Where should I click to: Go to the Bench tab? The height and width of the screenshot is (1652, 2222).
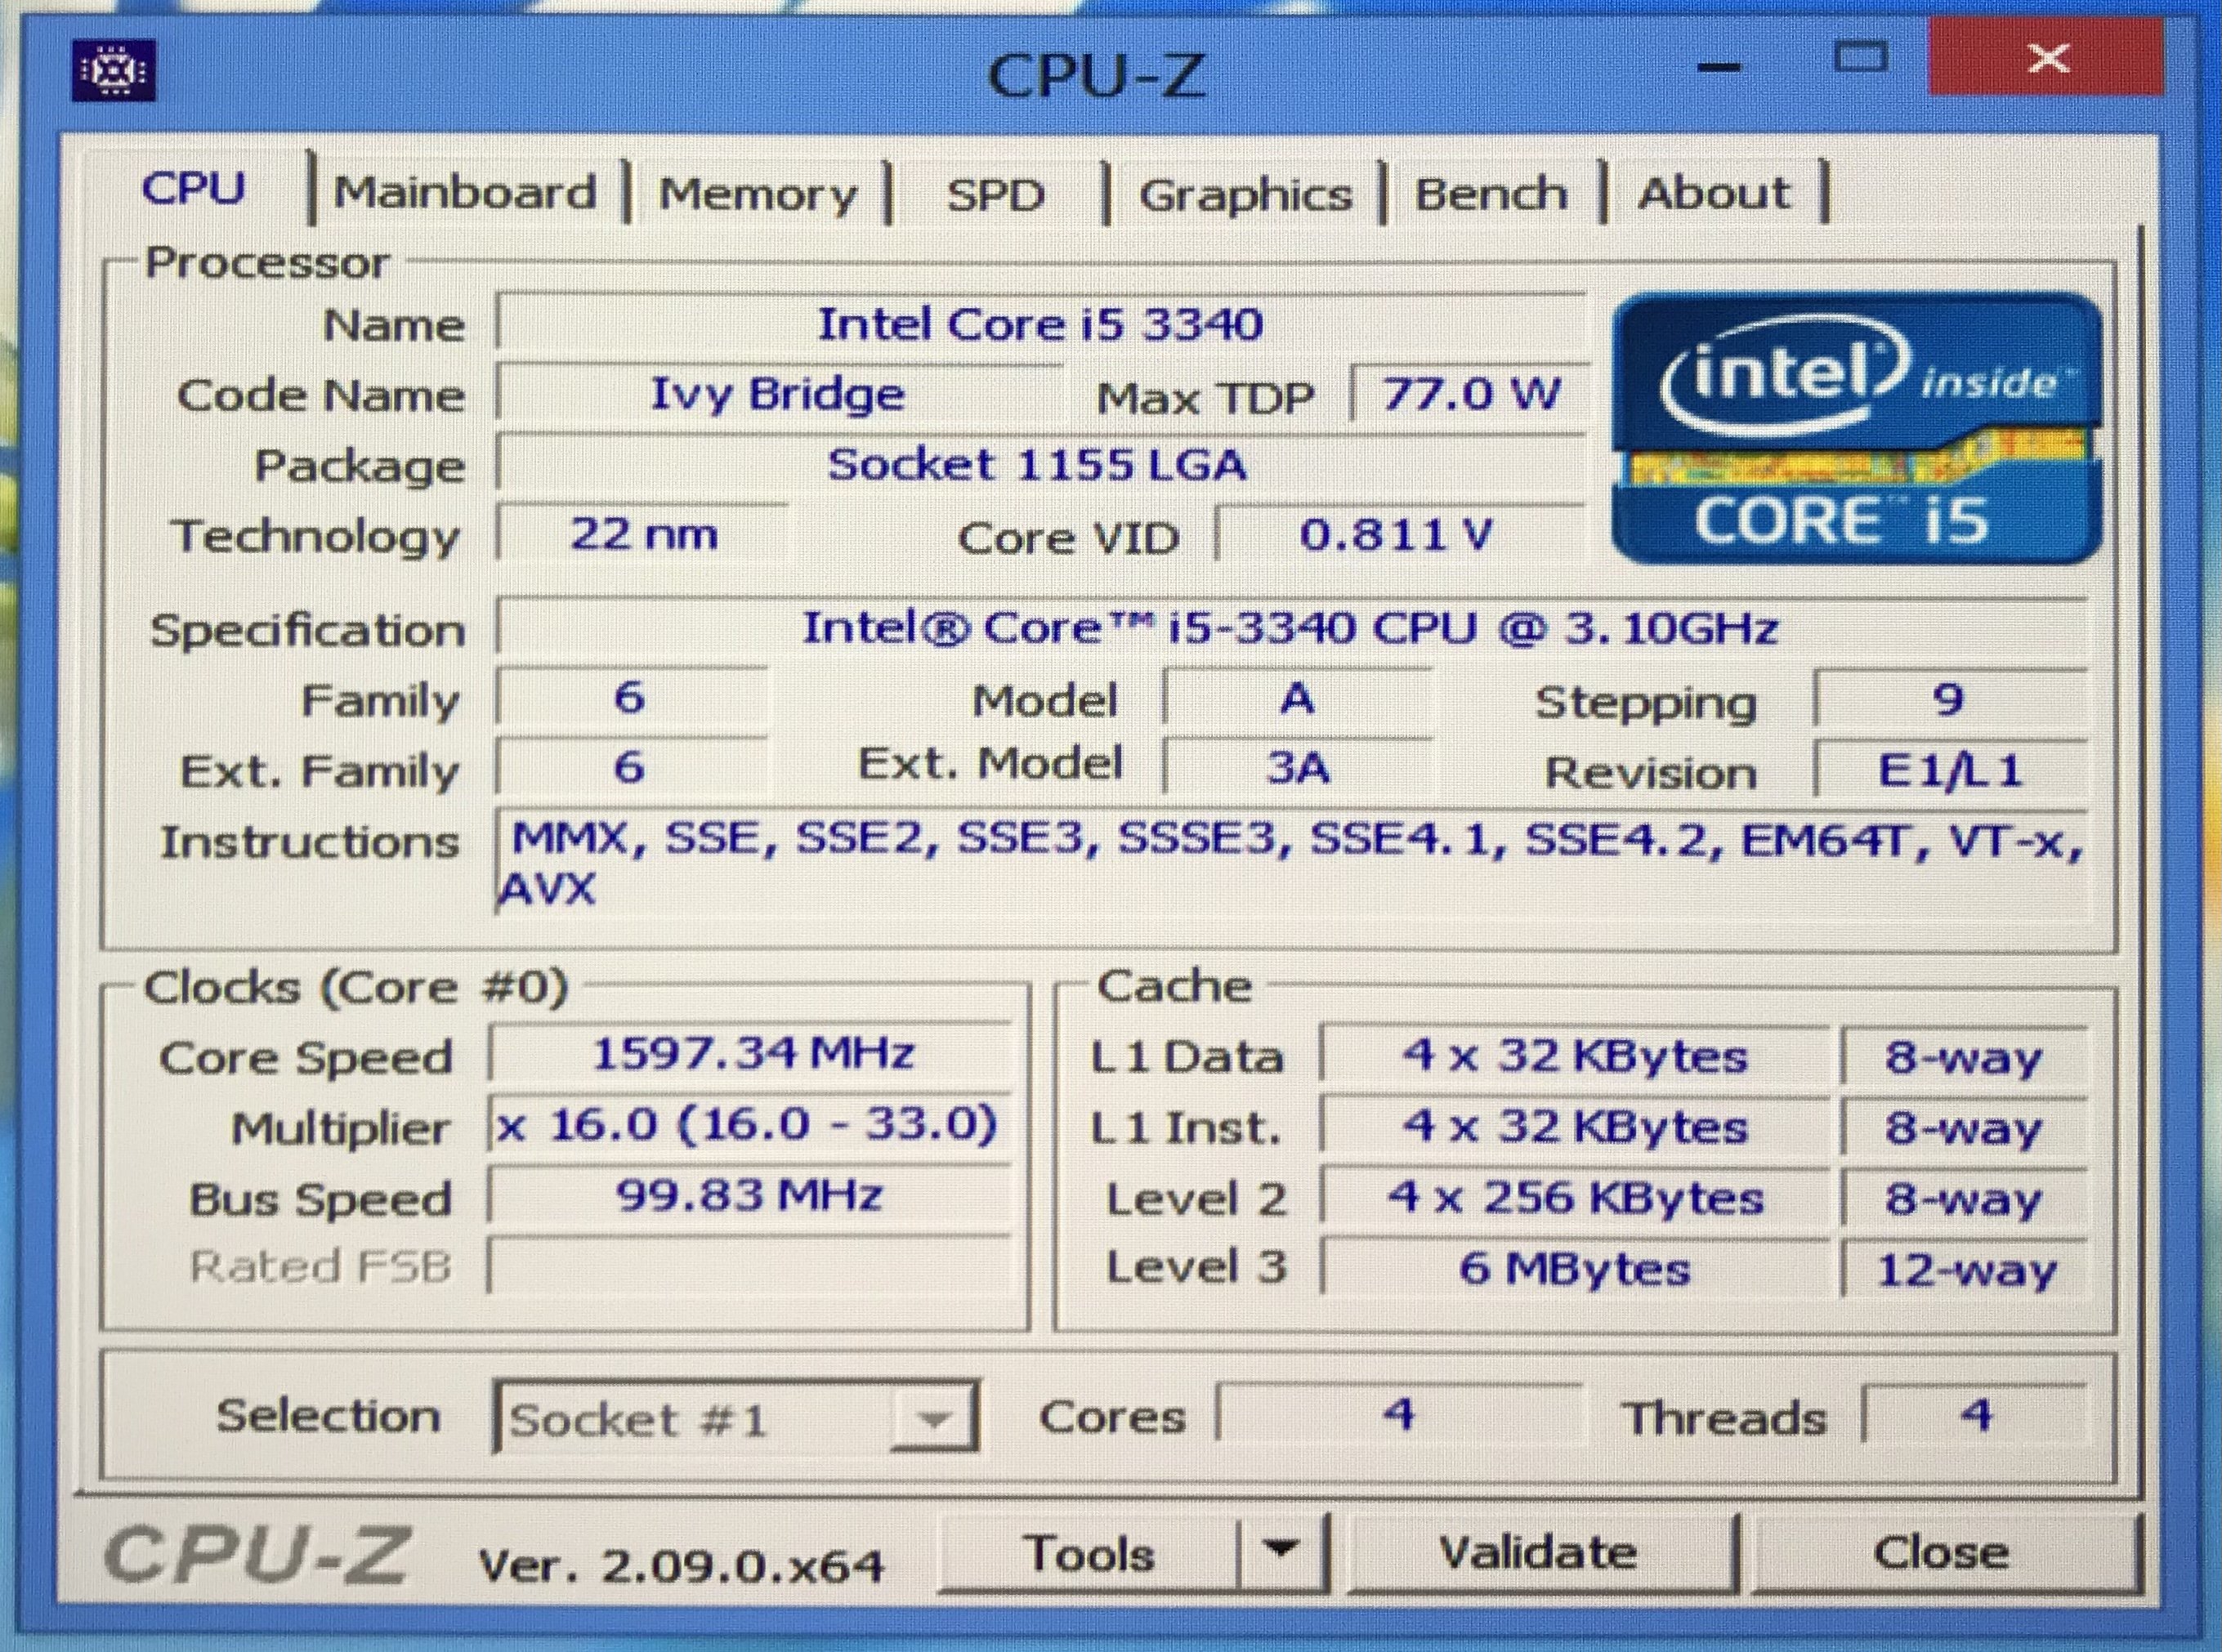[x=1490, y=193]
